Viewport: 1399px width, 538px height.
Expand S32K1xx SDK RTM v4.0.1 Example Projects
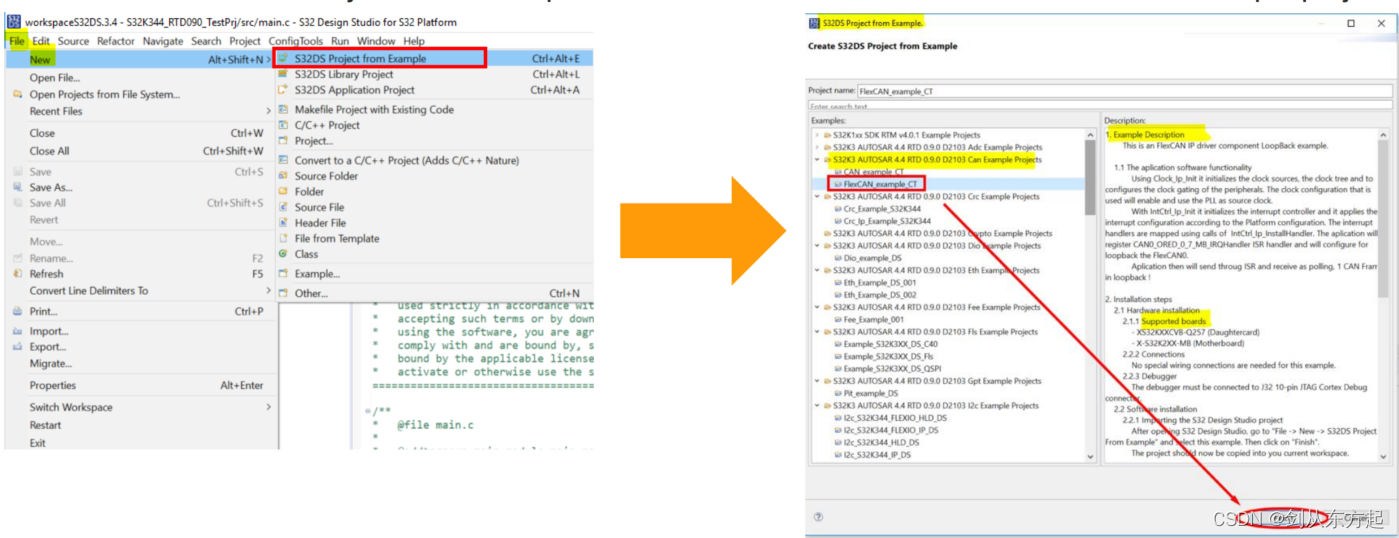tap(816, 134)
